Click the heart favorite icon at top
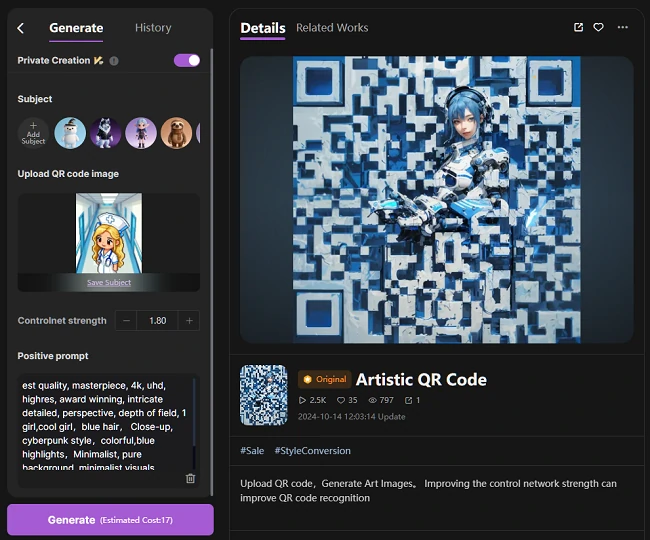The height and width of the screenshot is (540, 650). click(598, 27)
